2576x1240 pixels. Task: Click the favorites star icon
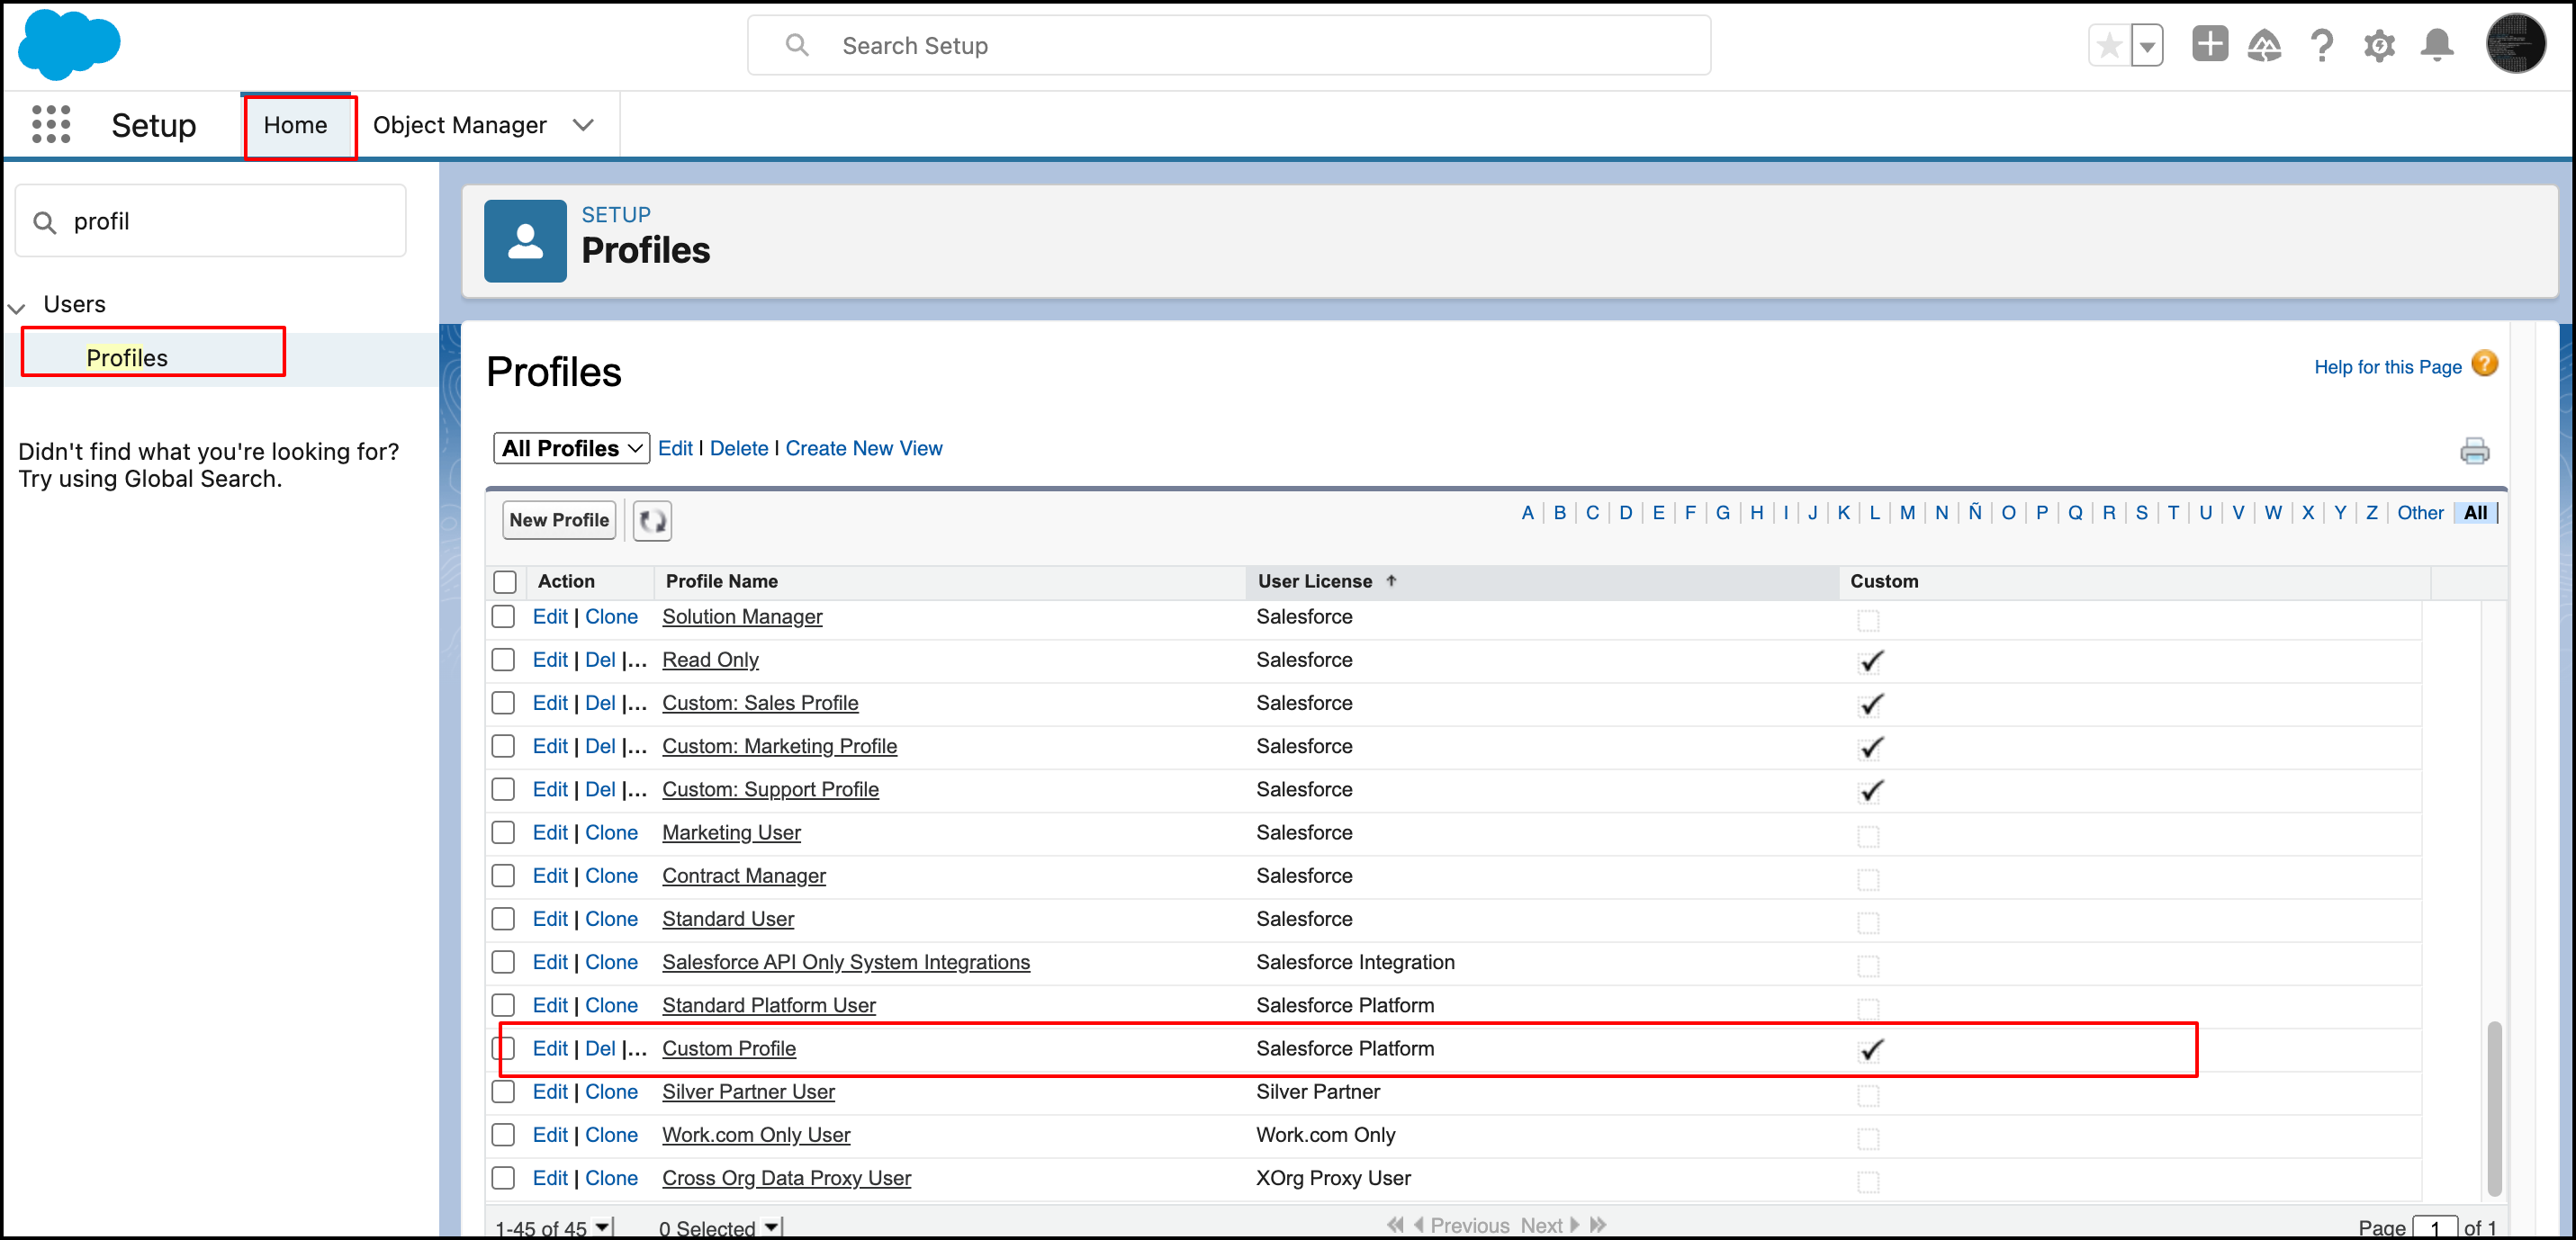[x=2109, y=46]
